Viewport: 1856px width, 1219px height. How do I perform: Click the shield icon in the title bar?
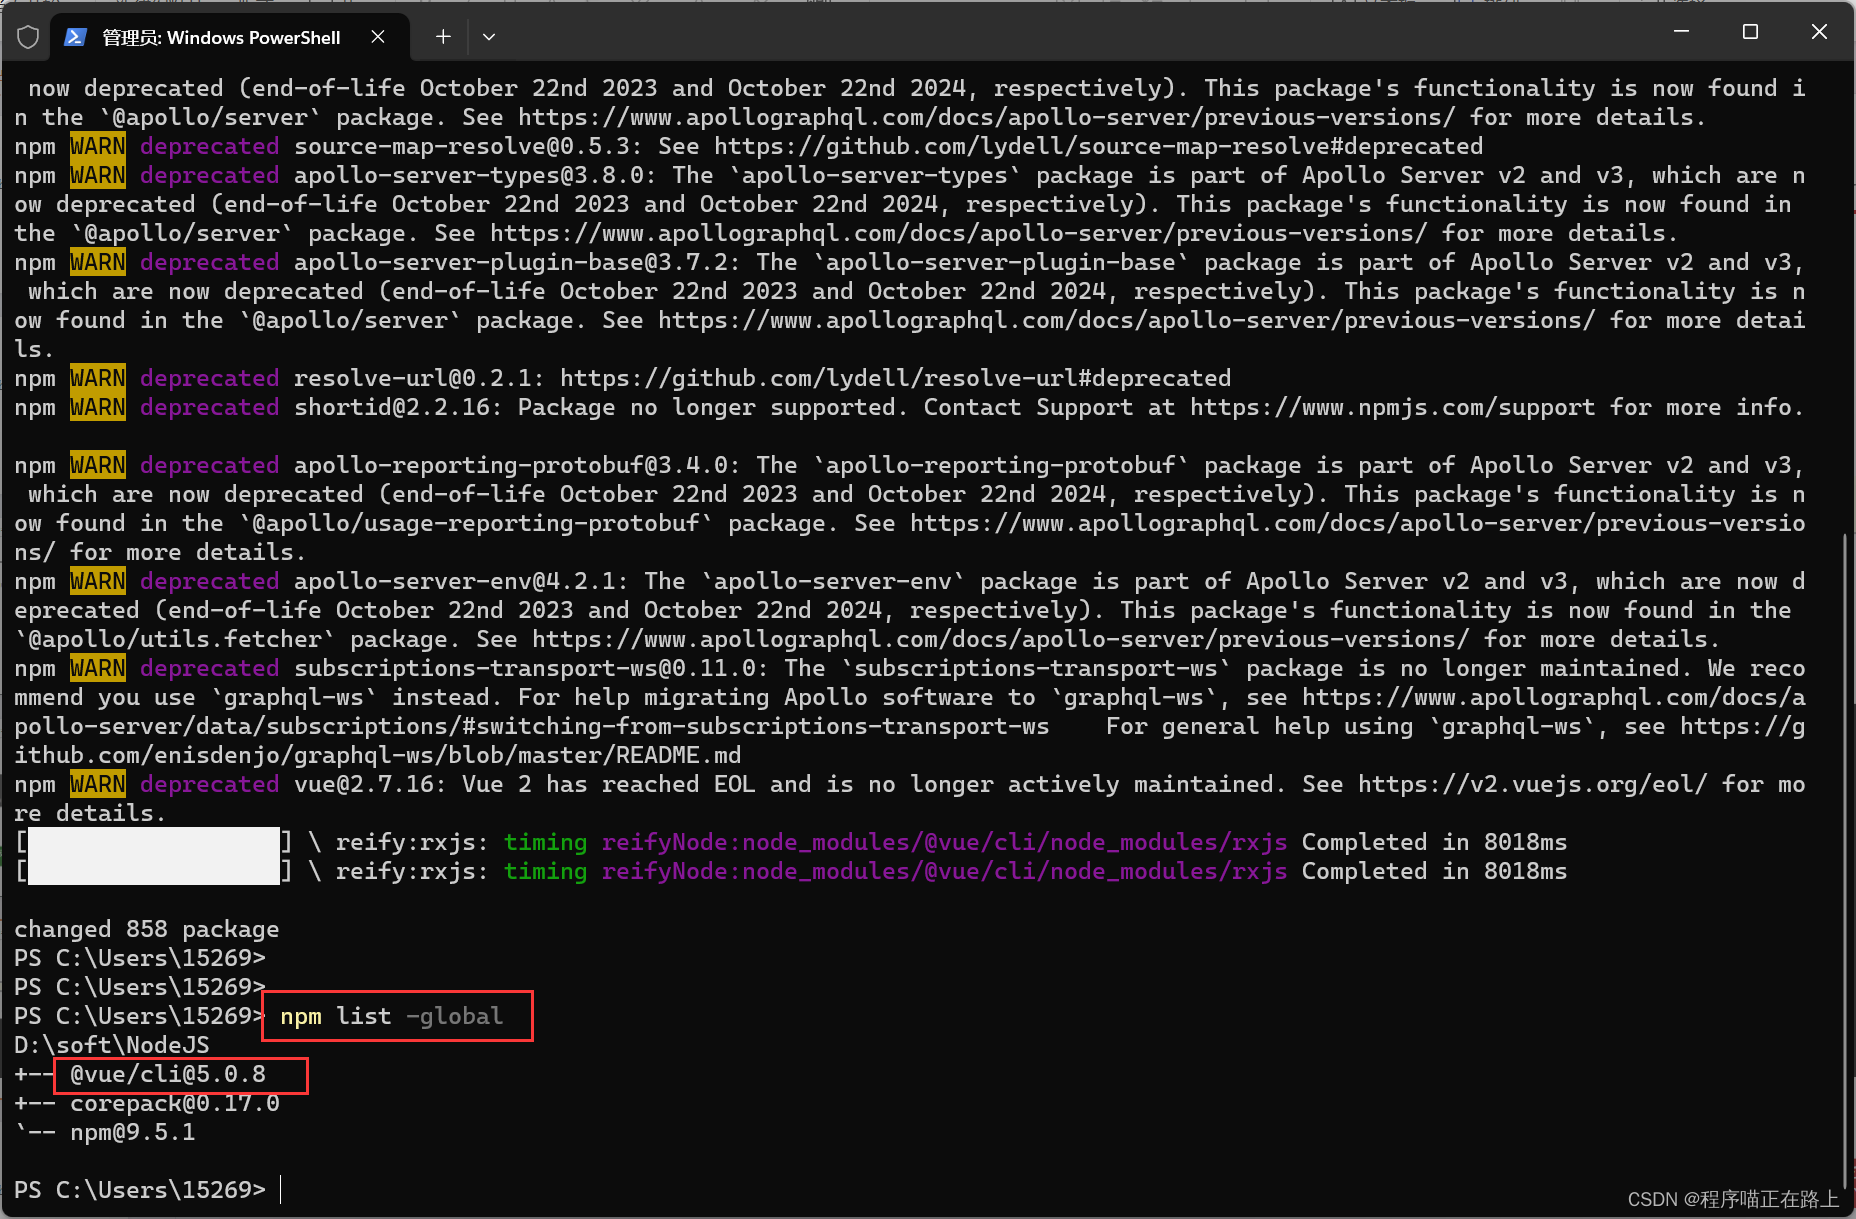tap(28, 37)
